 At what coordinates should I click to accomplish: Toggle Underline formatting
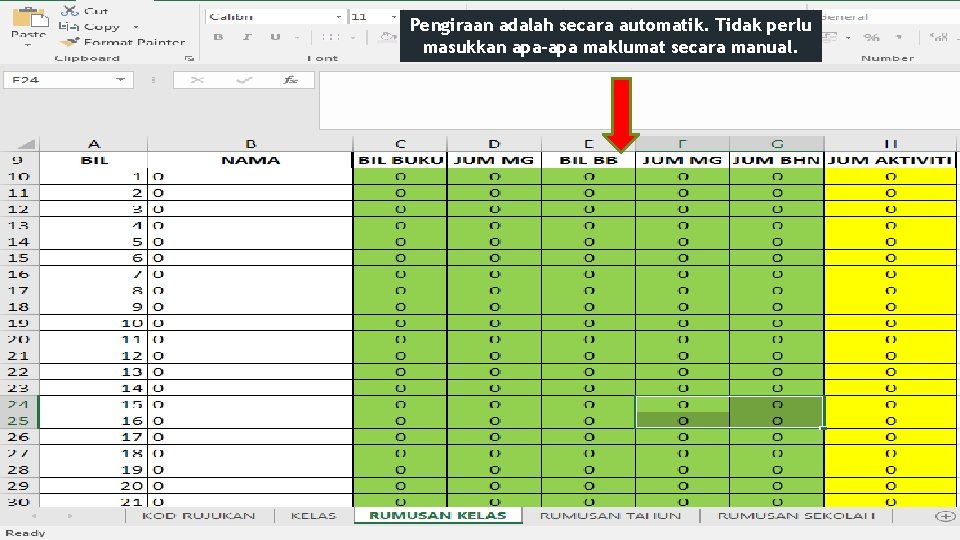tap(275, 37)
